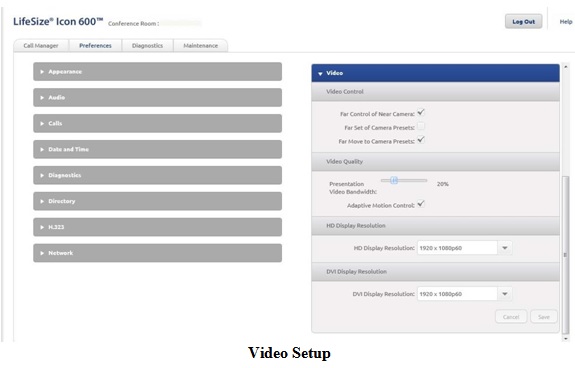The height and width of the screenshot is (368, 575).
Task: Toggle Adaptive Motion Control checkbox
Action: tap(421, 204)
